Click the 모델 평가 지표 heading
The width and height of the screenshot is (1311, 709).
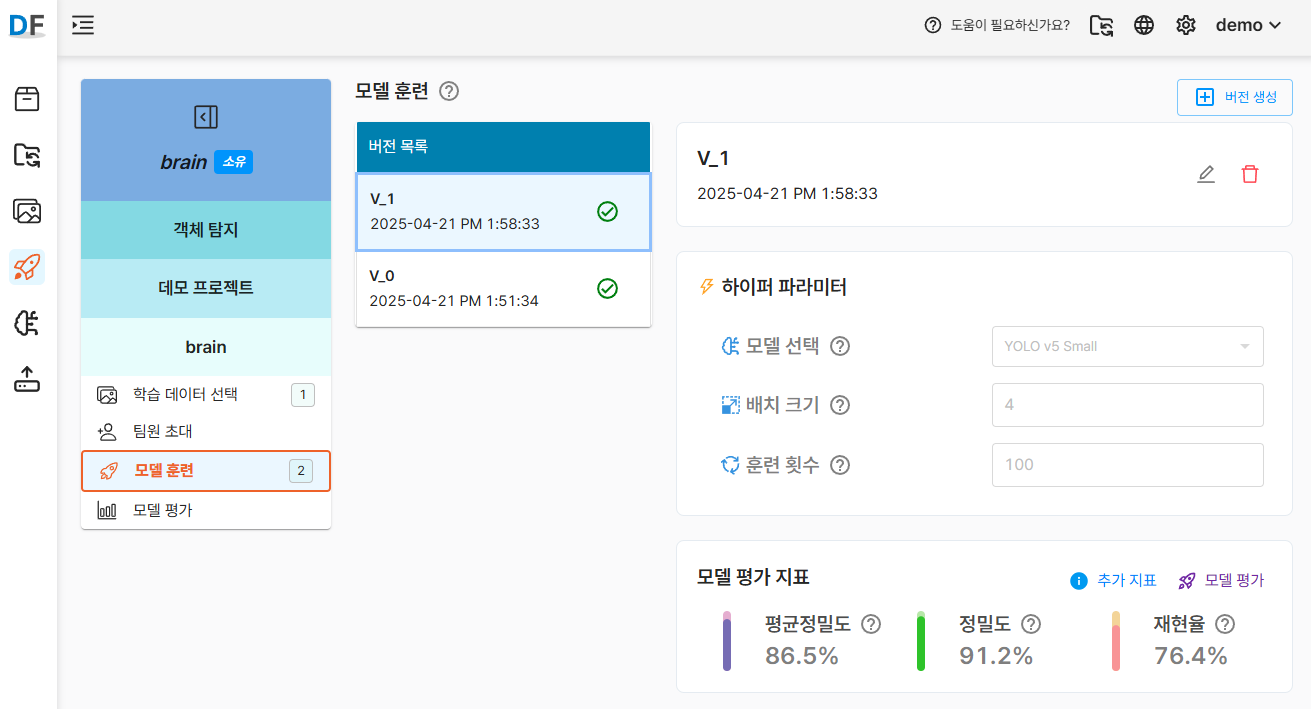point(753,577)
